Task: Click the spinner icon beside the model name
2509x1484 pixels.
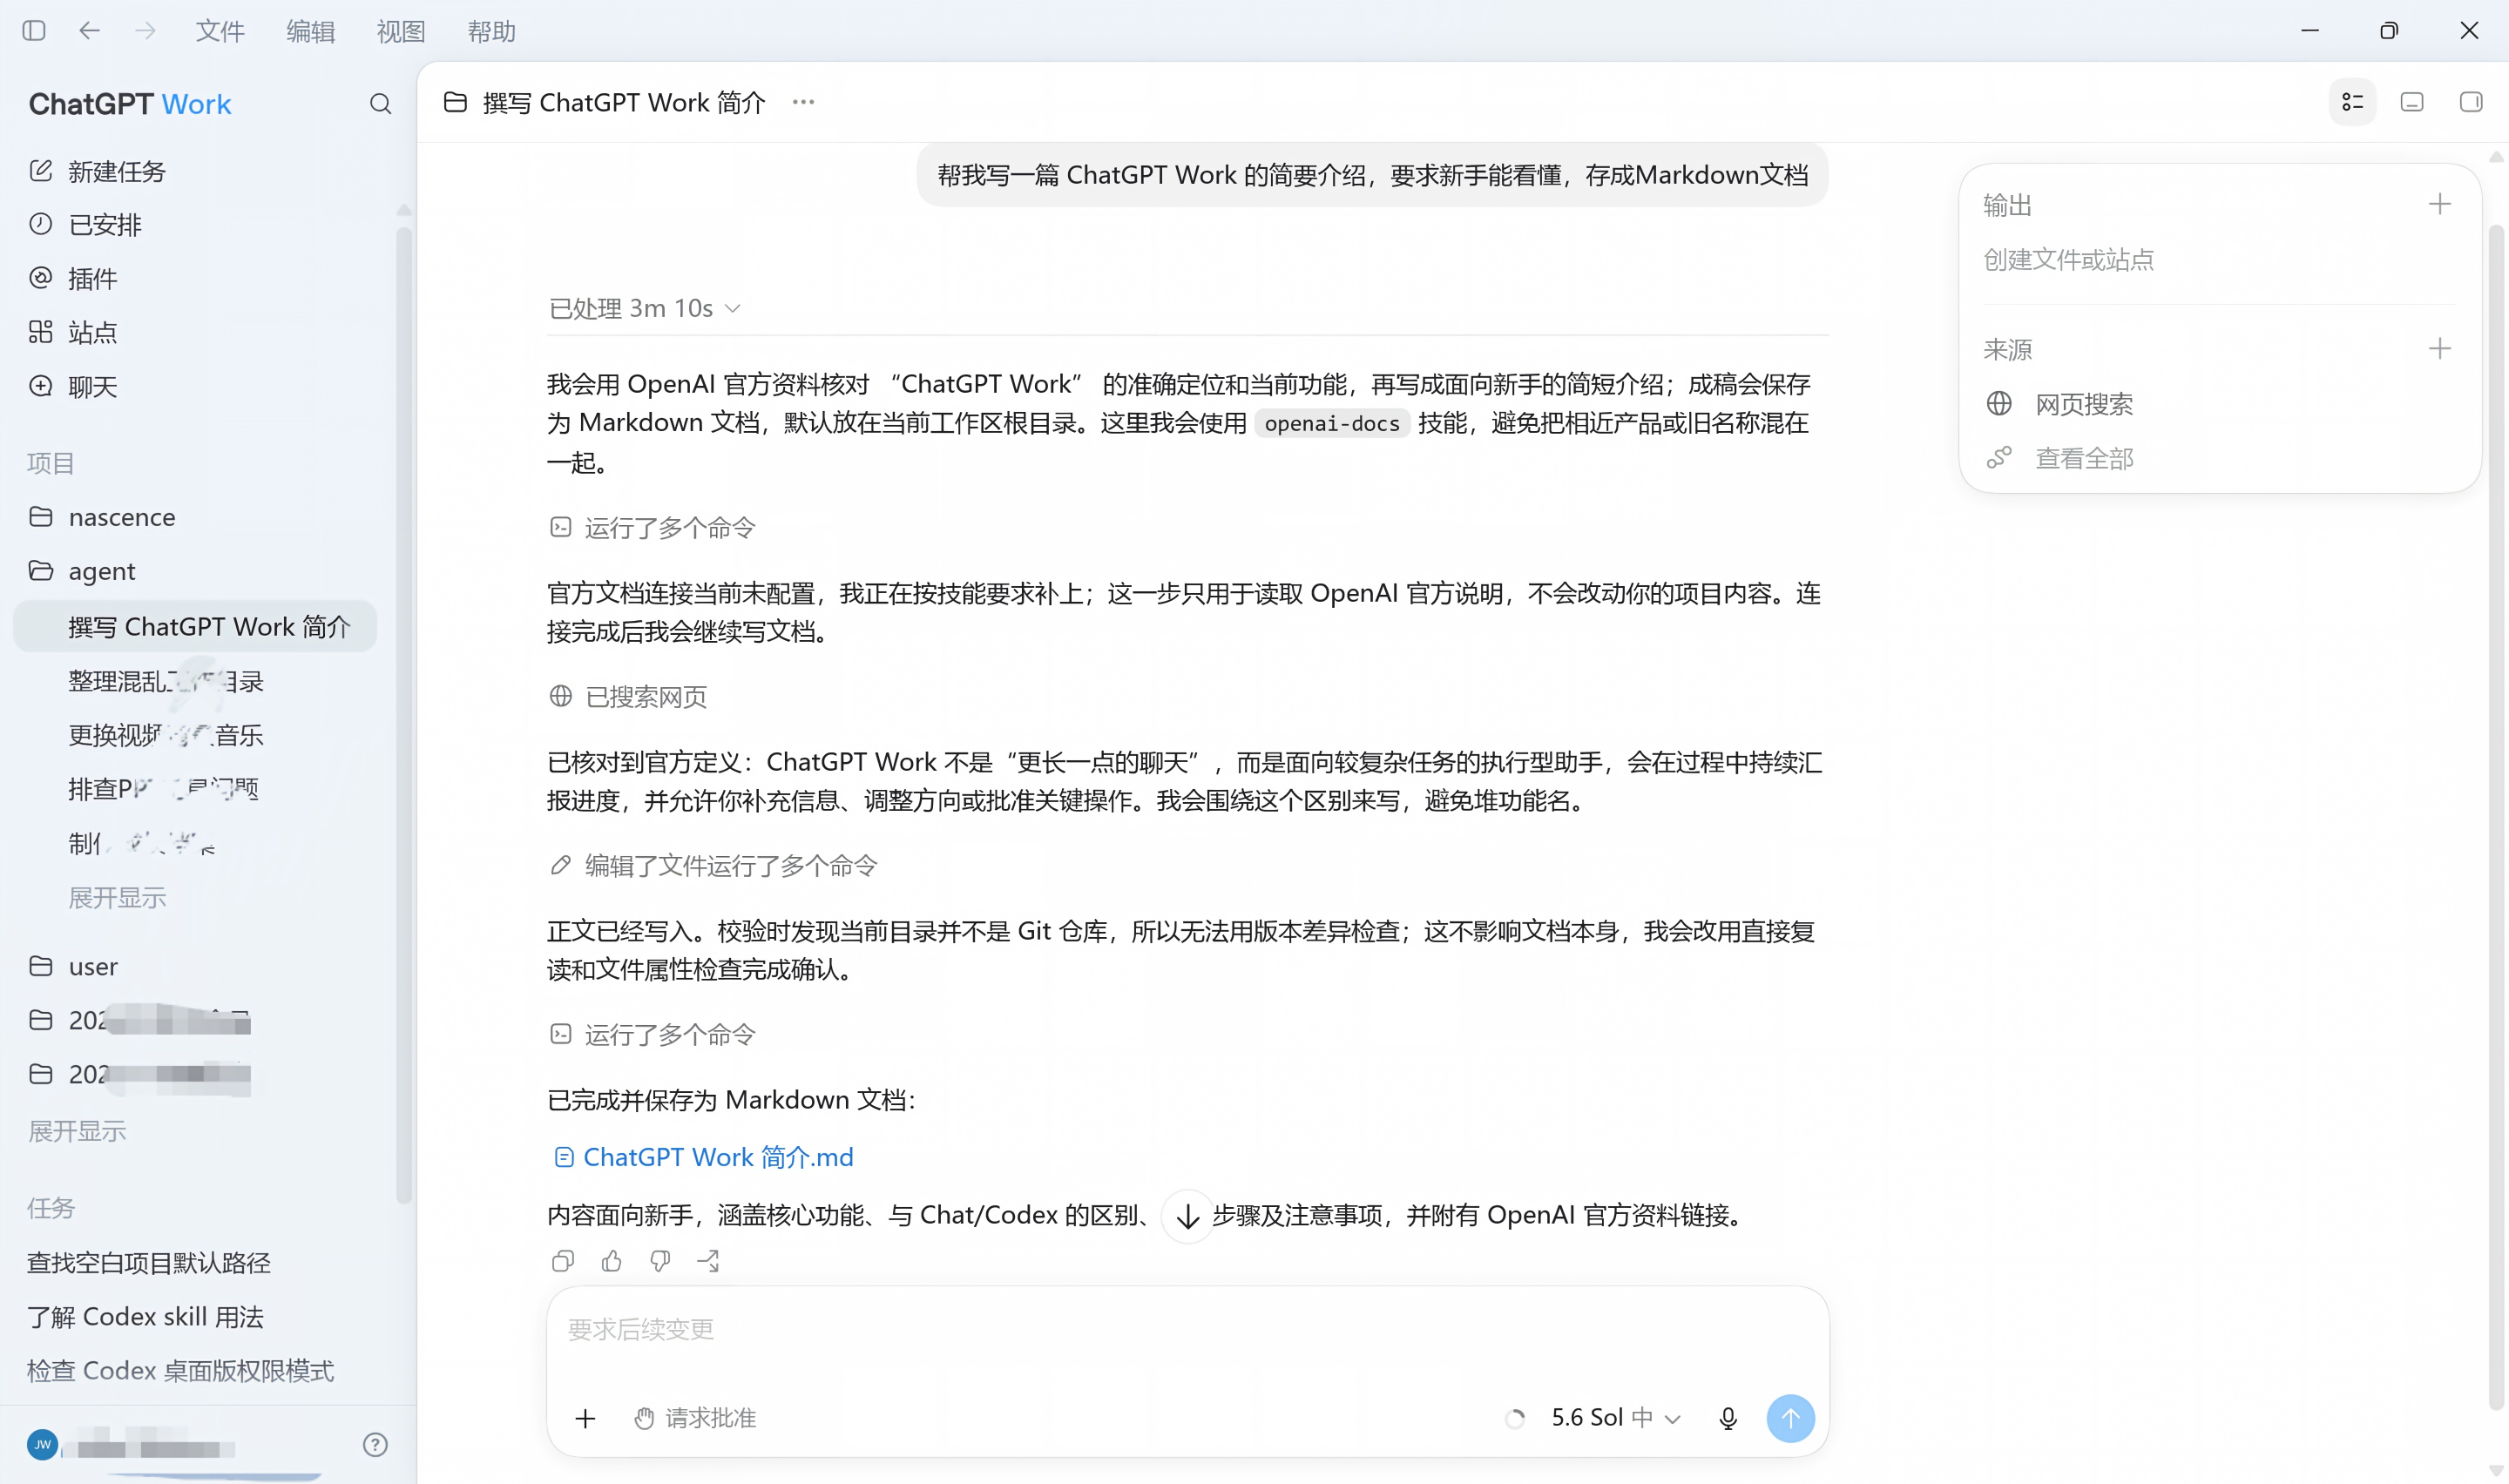Action: pos(1515,1419)
